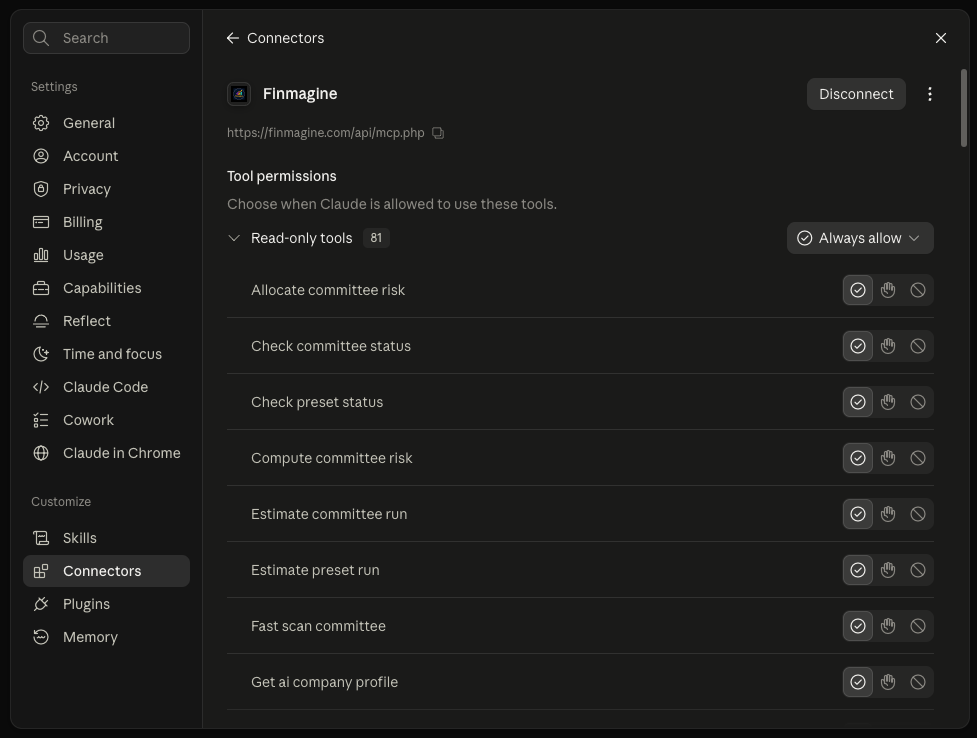The height and width of the screenshot is (738, 977).
Task: Open Time and focus settings
Action: [107, 354]
